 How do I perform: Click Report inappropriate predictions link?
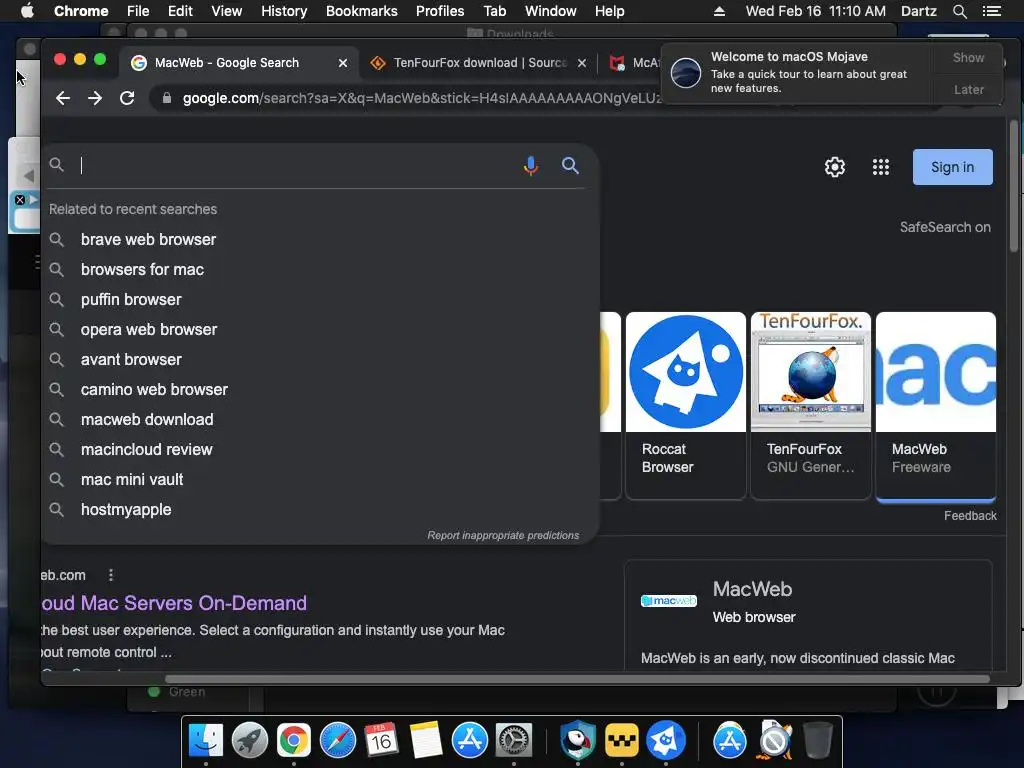click(x=503, y=536)
